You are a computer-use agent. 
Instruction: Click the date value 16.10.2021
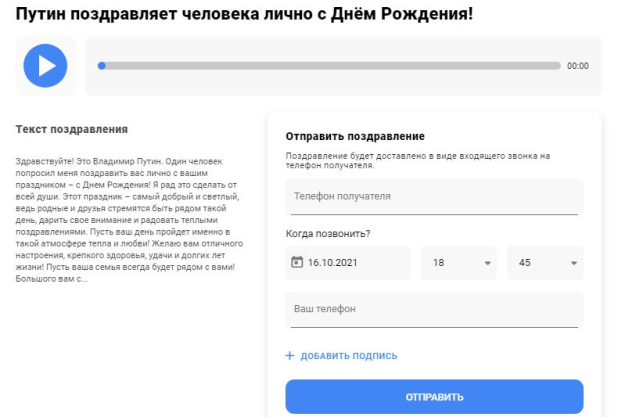coord(332,262)
